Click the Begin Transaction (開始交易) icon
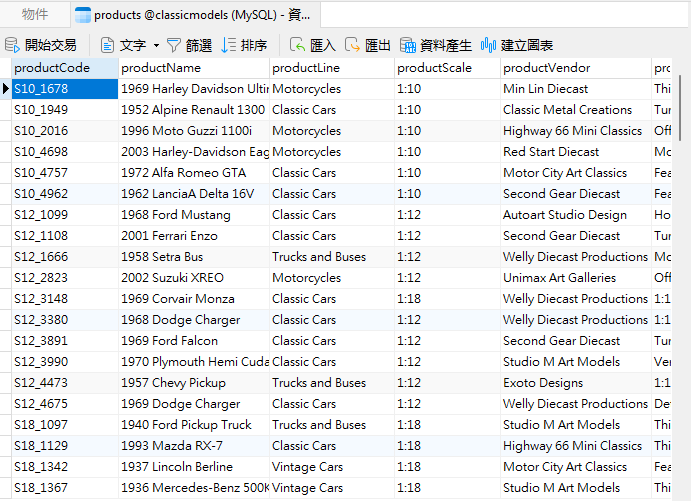This screenshot has width=691, height=501. coord(13,45)
